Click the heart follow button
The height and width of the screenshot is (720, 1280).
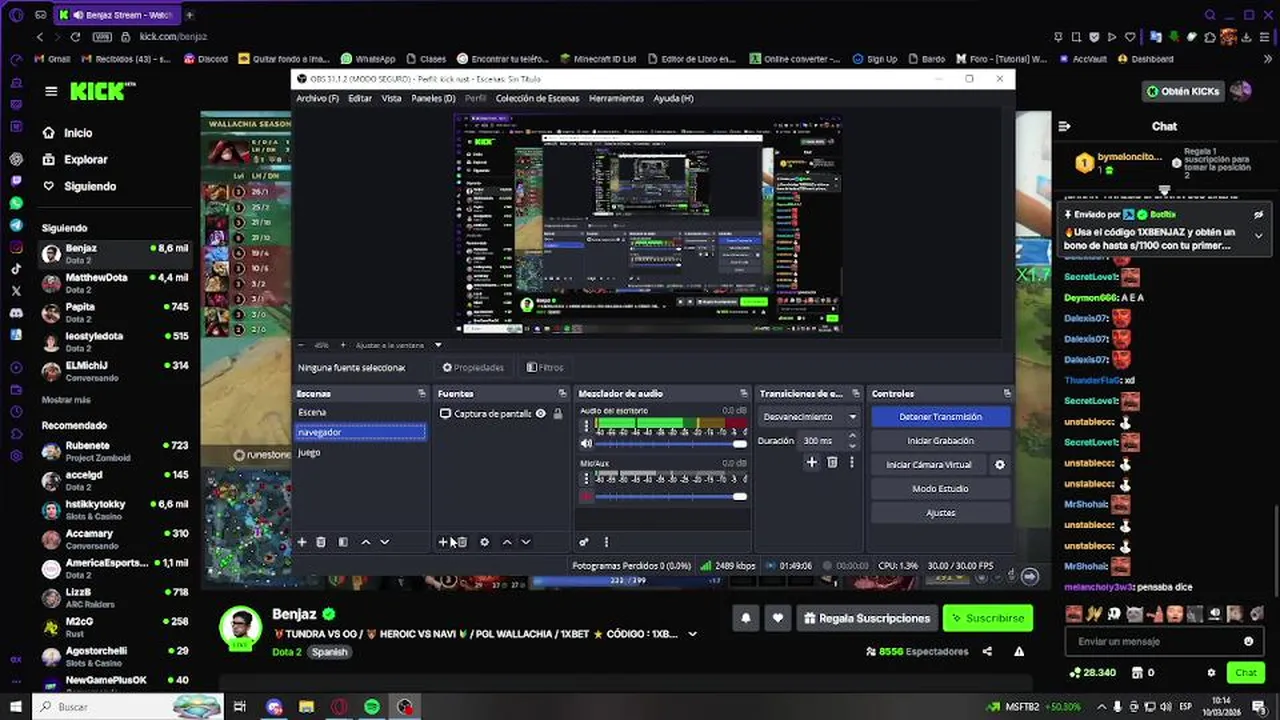coord(778,618)
